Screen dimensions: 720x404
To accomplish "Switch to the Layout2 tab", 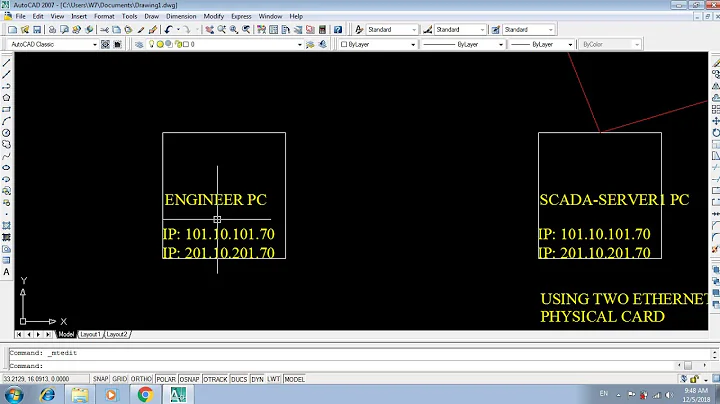I will (117, 334).
